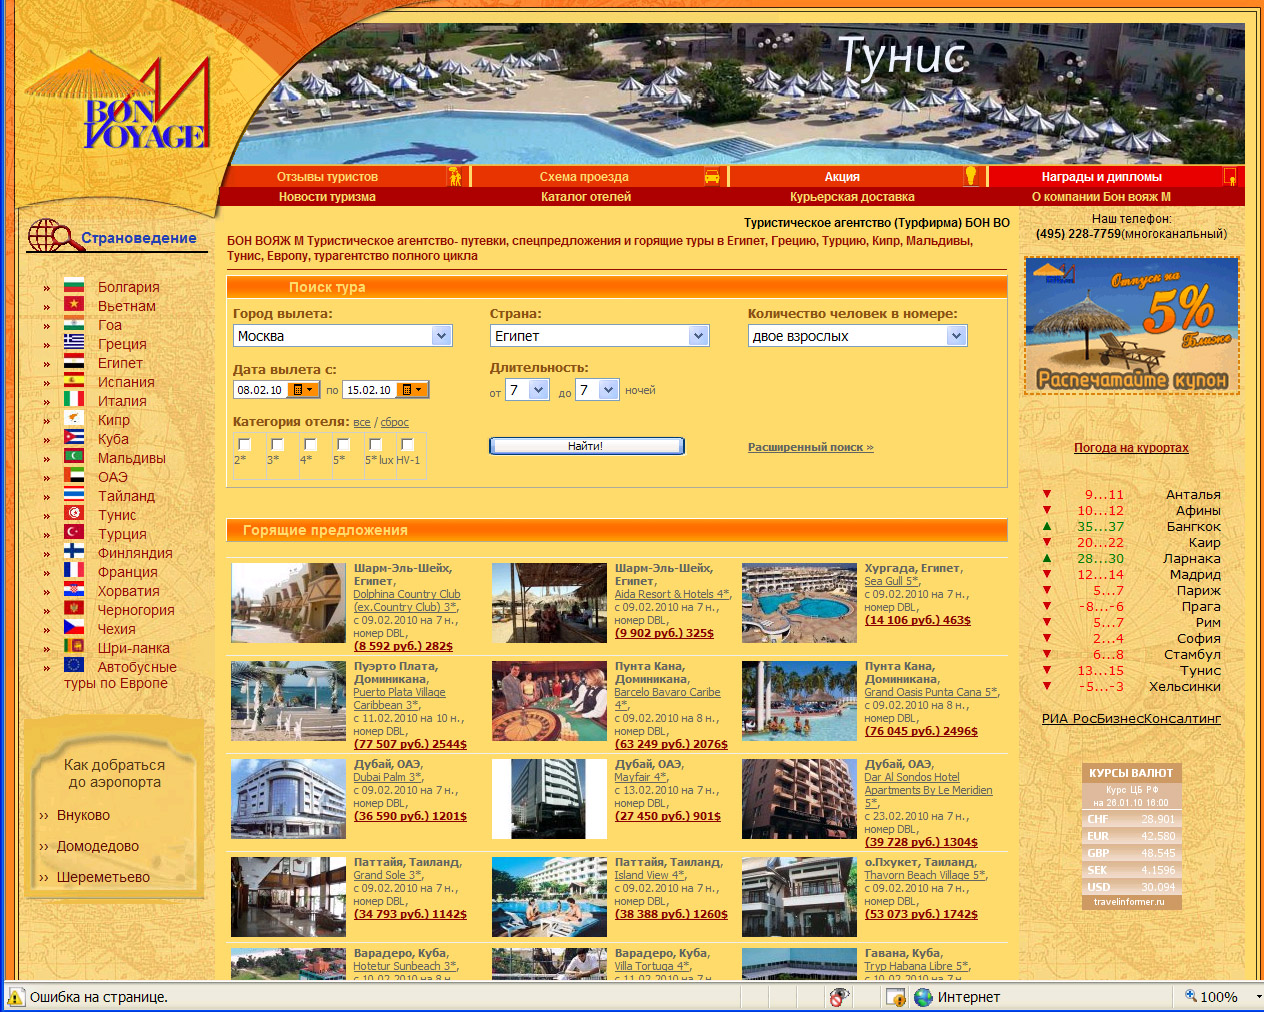
Task: Open Отзывы туристов menu item
Action: 327,177
